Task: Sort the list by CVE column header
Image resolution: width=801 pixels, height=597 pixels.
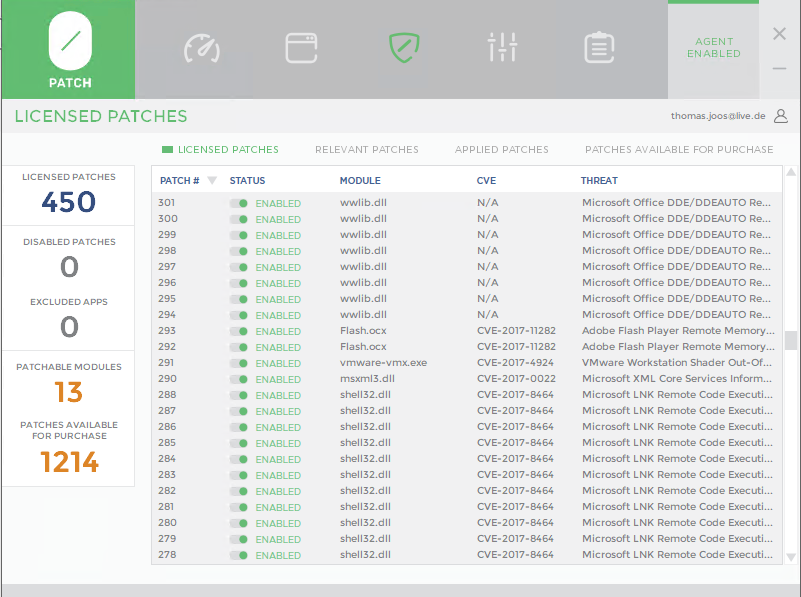Action: [486, 181]
